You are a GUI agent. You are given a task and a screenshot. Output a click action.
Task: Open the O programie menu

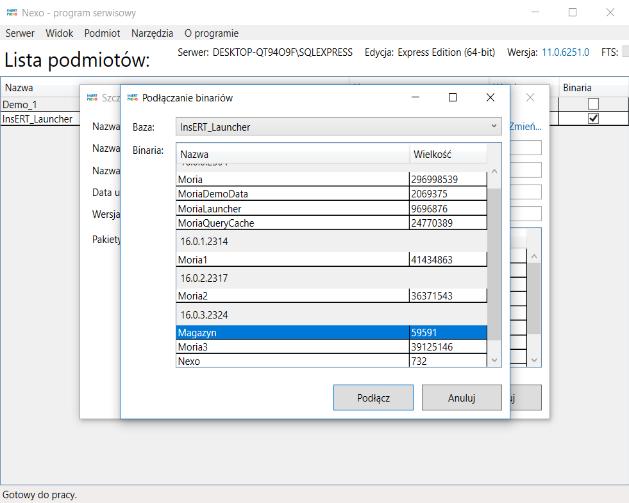click(x=211, y=33)
